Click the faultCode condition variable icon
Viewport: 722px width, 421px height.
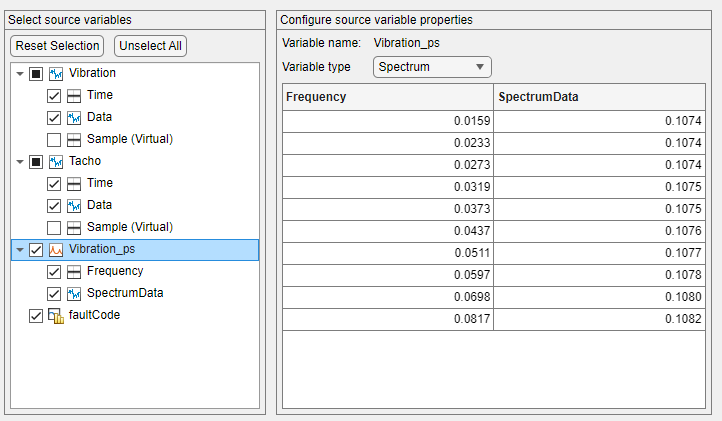56,315
